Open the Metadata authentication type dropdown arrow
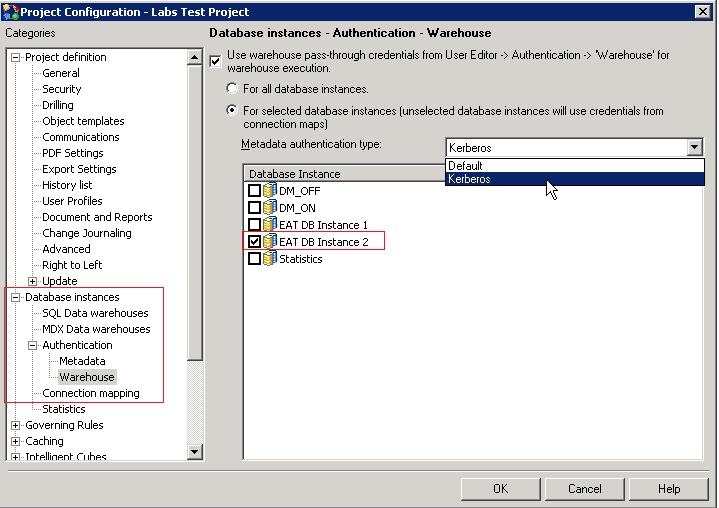719x508 pixels. pos(694,148)
